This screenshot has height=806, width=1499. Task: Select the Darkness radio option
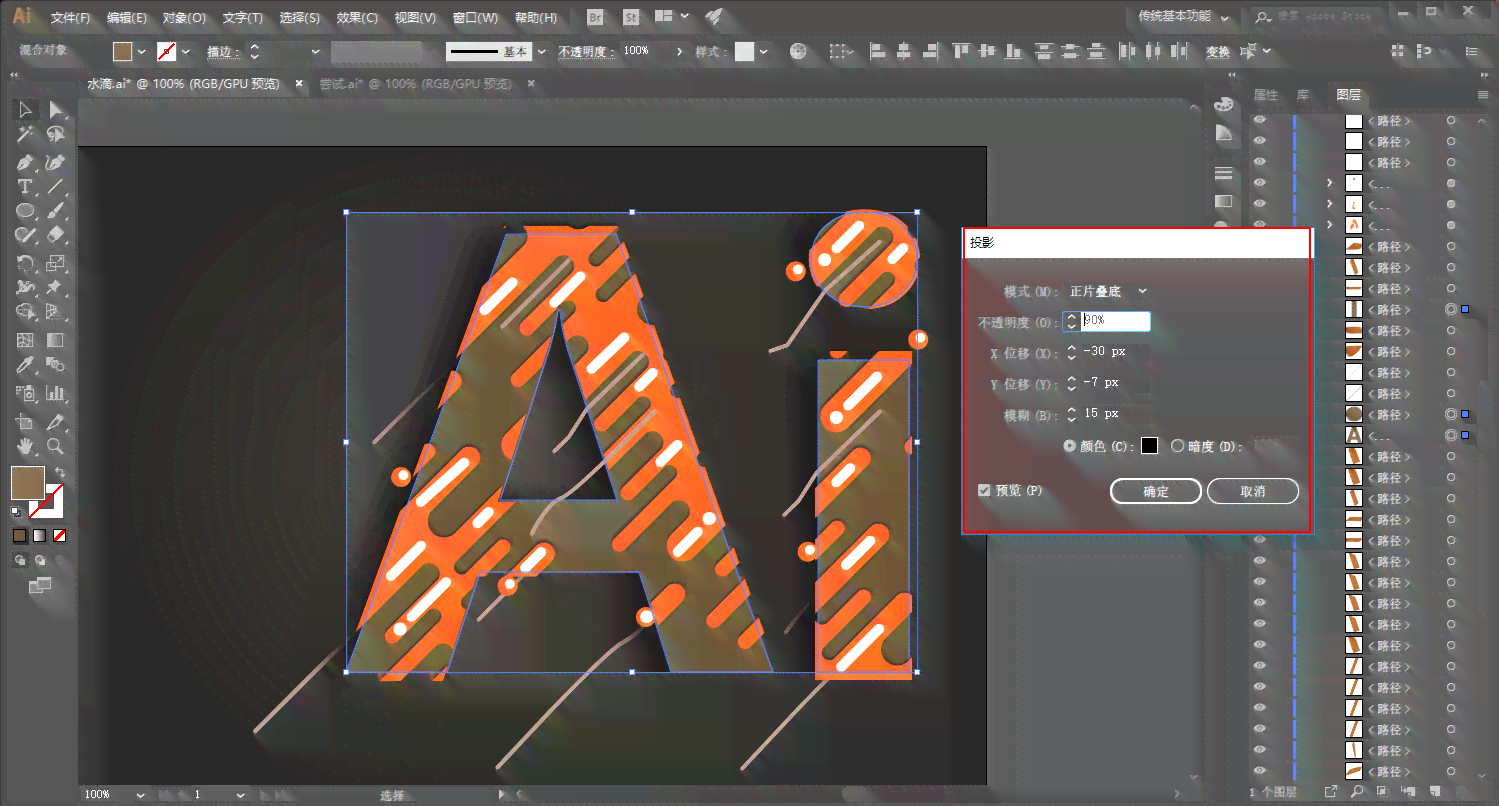1178,446
